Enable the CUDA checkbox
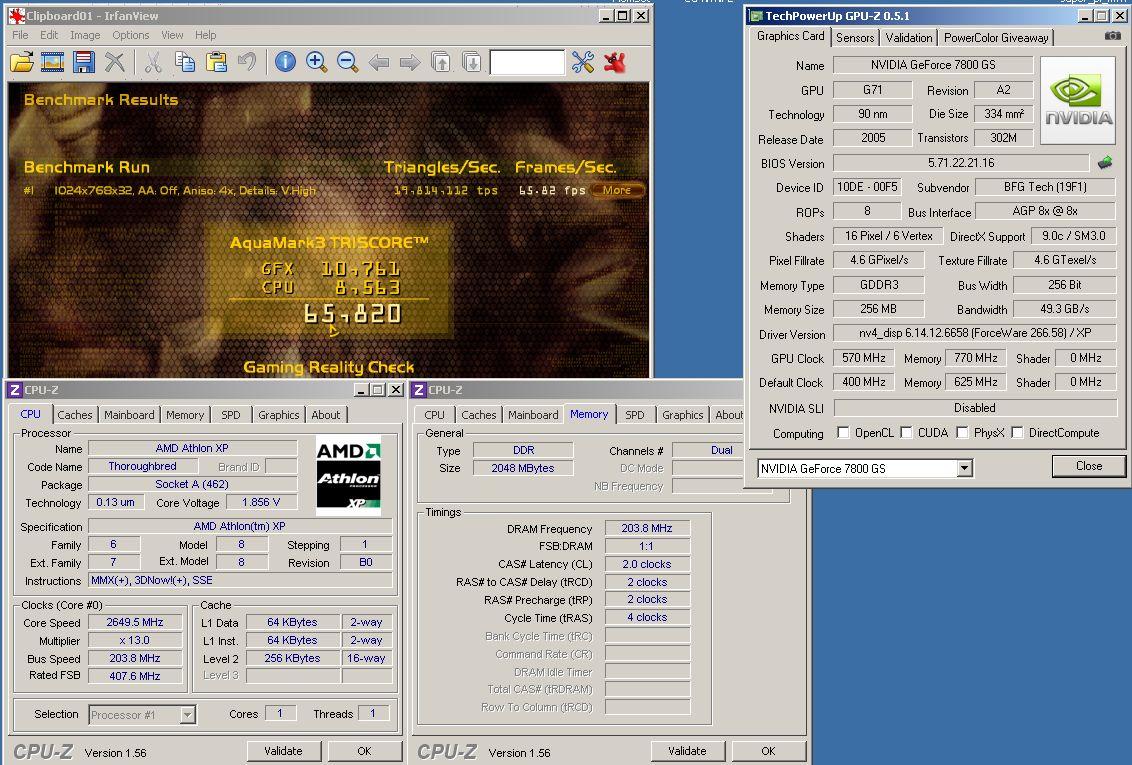 click(906, 432)
